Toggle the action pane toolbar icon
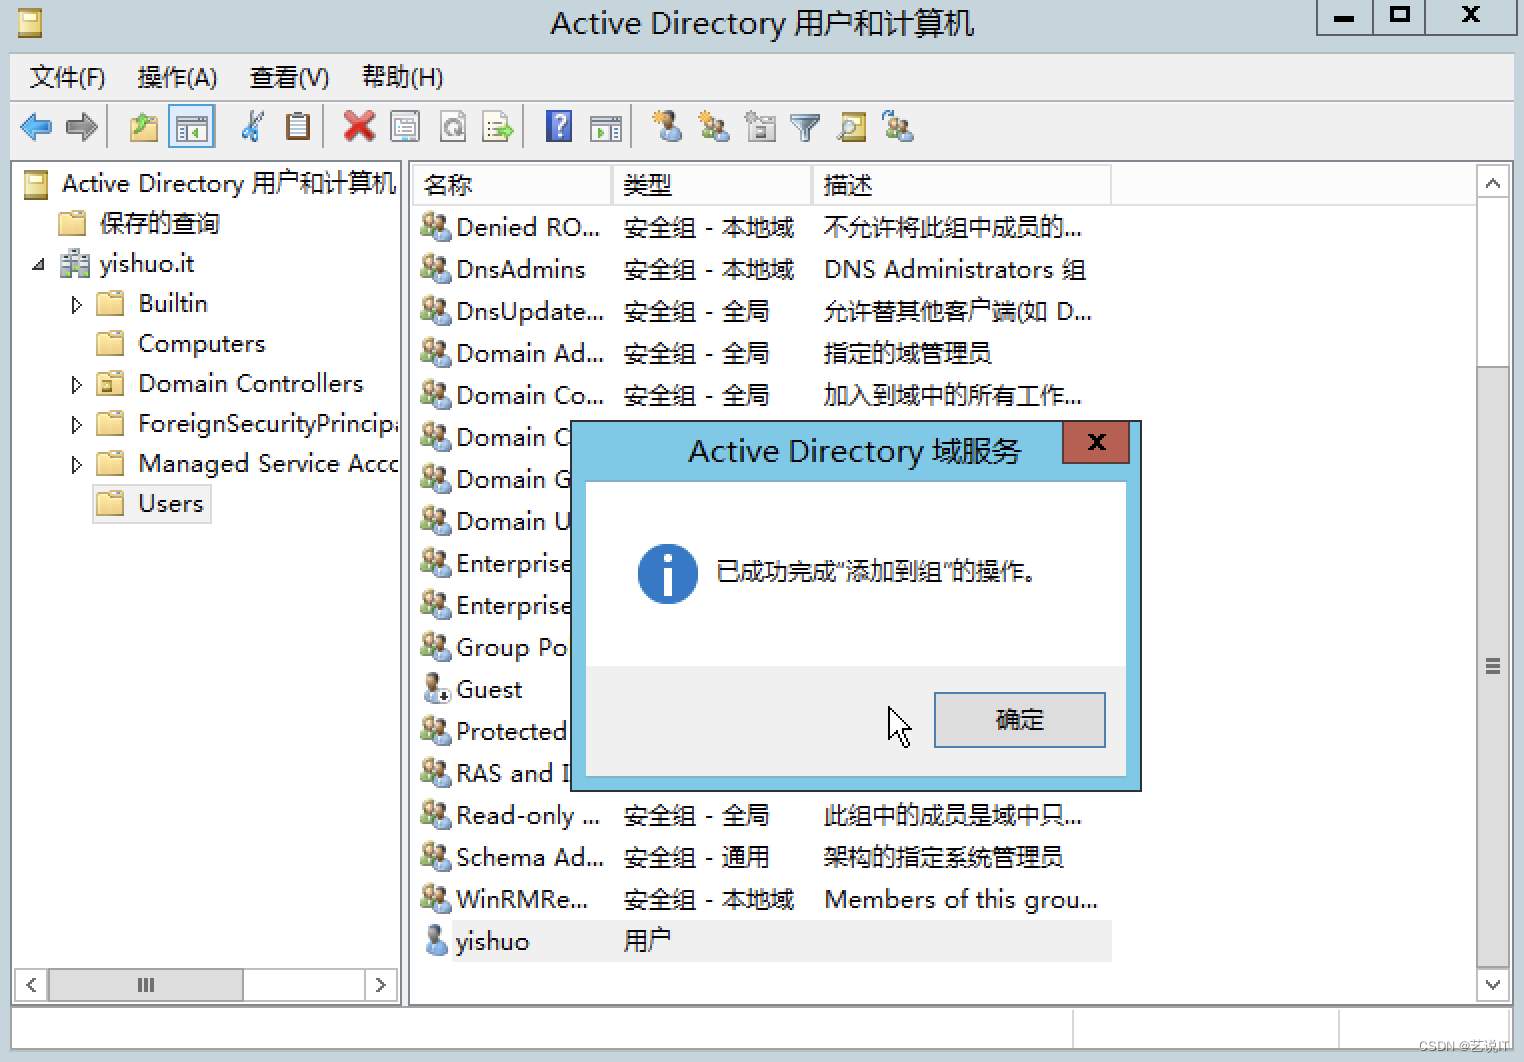Screen dimensions: 1524x1062 [x=606, y=127]
